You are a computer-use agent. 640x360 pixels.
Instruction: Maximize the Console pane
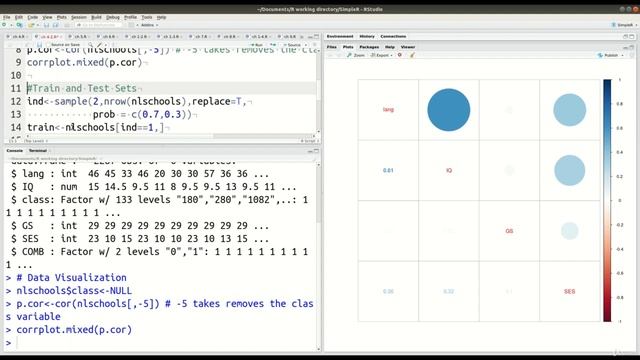(316, 151)
